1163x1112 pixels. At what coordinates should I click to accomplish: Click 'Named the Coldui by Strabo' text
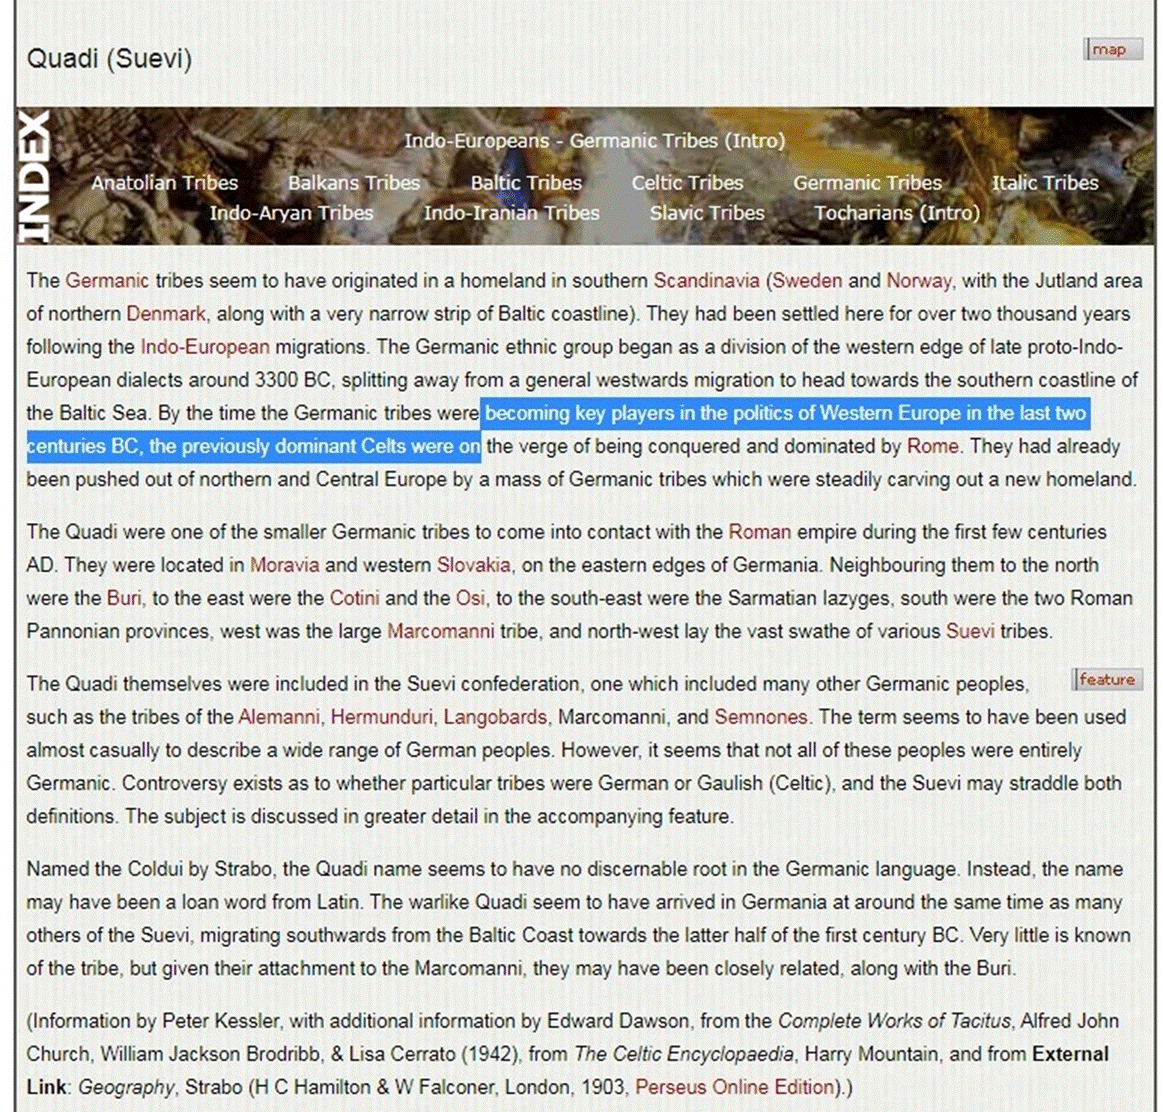click(149, 869)
